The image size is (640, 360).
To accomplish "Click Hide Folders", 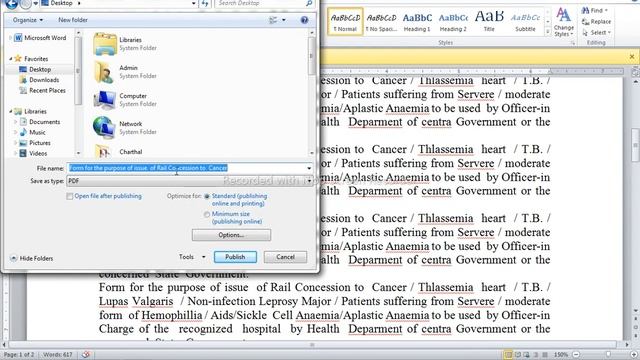I will coord(31,258).
